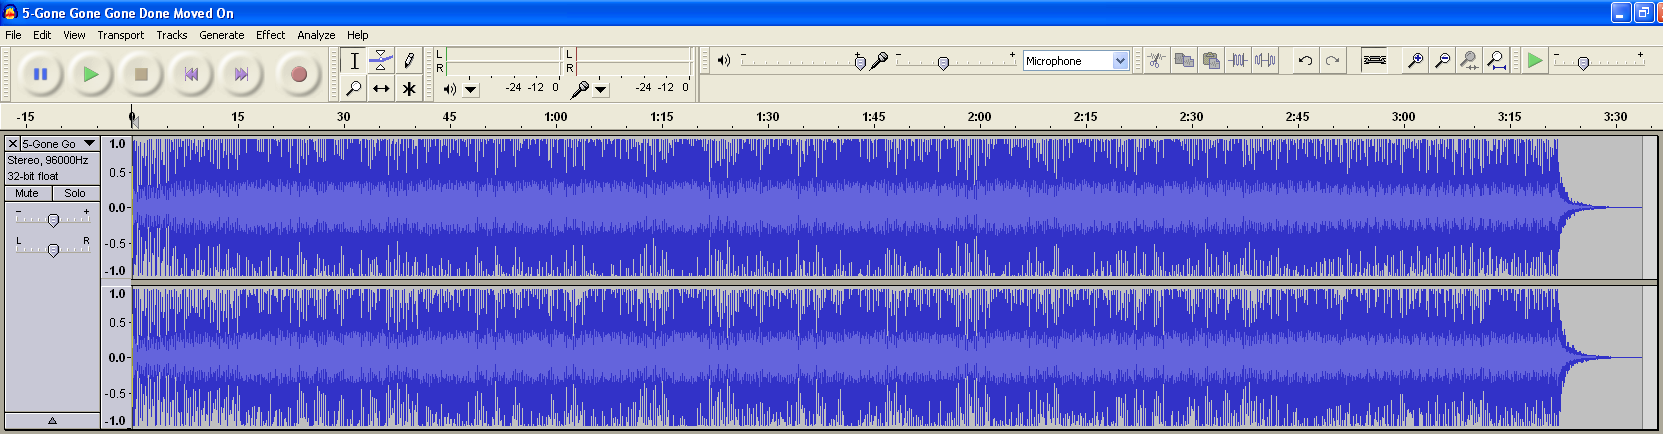Open the Edit menu
Screen dimensions: 1663x434
[x=42, y=35]
